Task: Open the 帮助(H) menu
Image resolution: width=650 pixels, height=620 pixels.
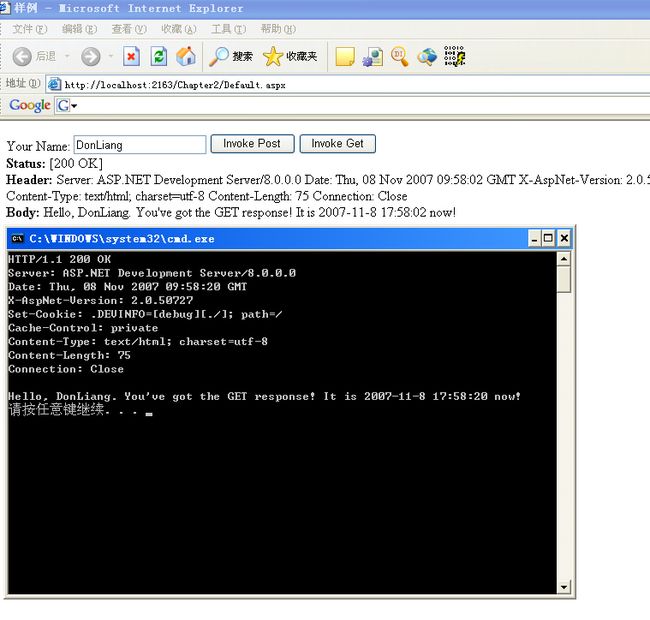Action: tap(278, 29)
